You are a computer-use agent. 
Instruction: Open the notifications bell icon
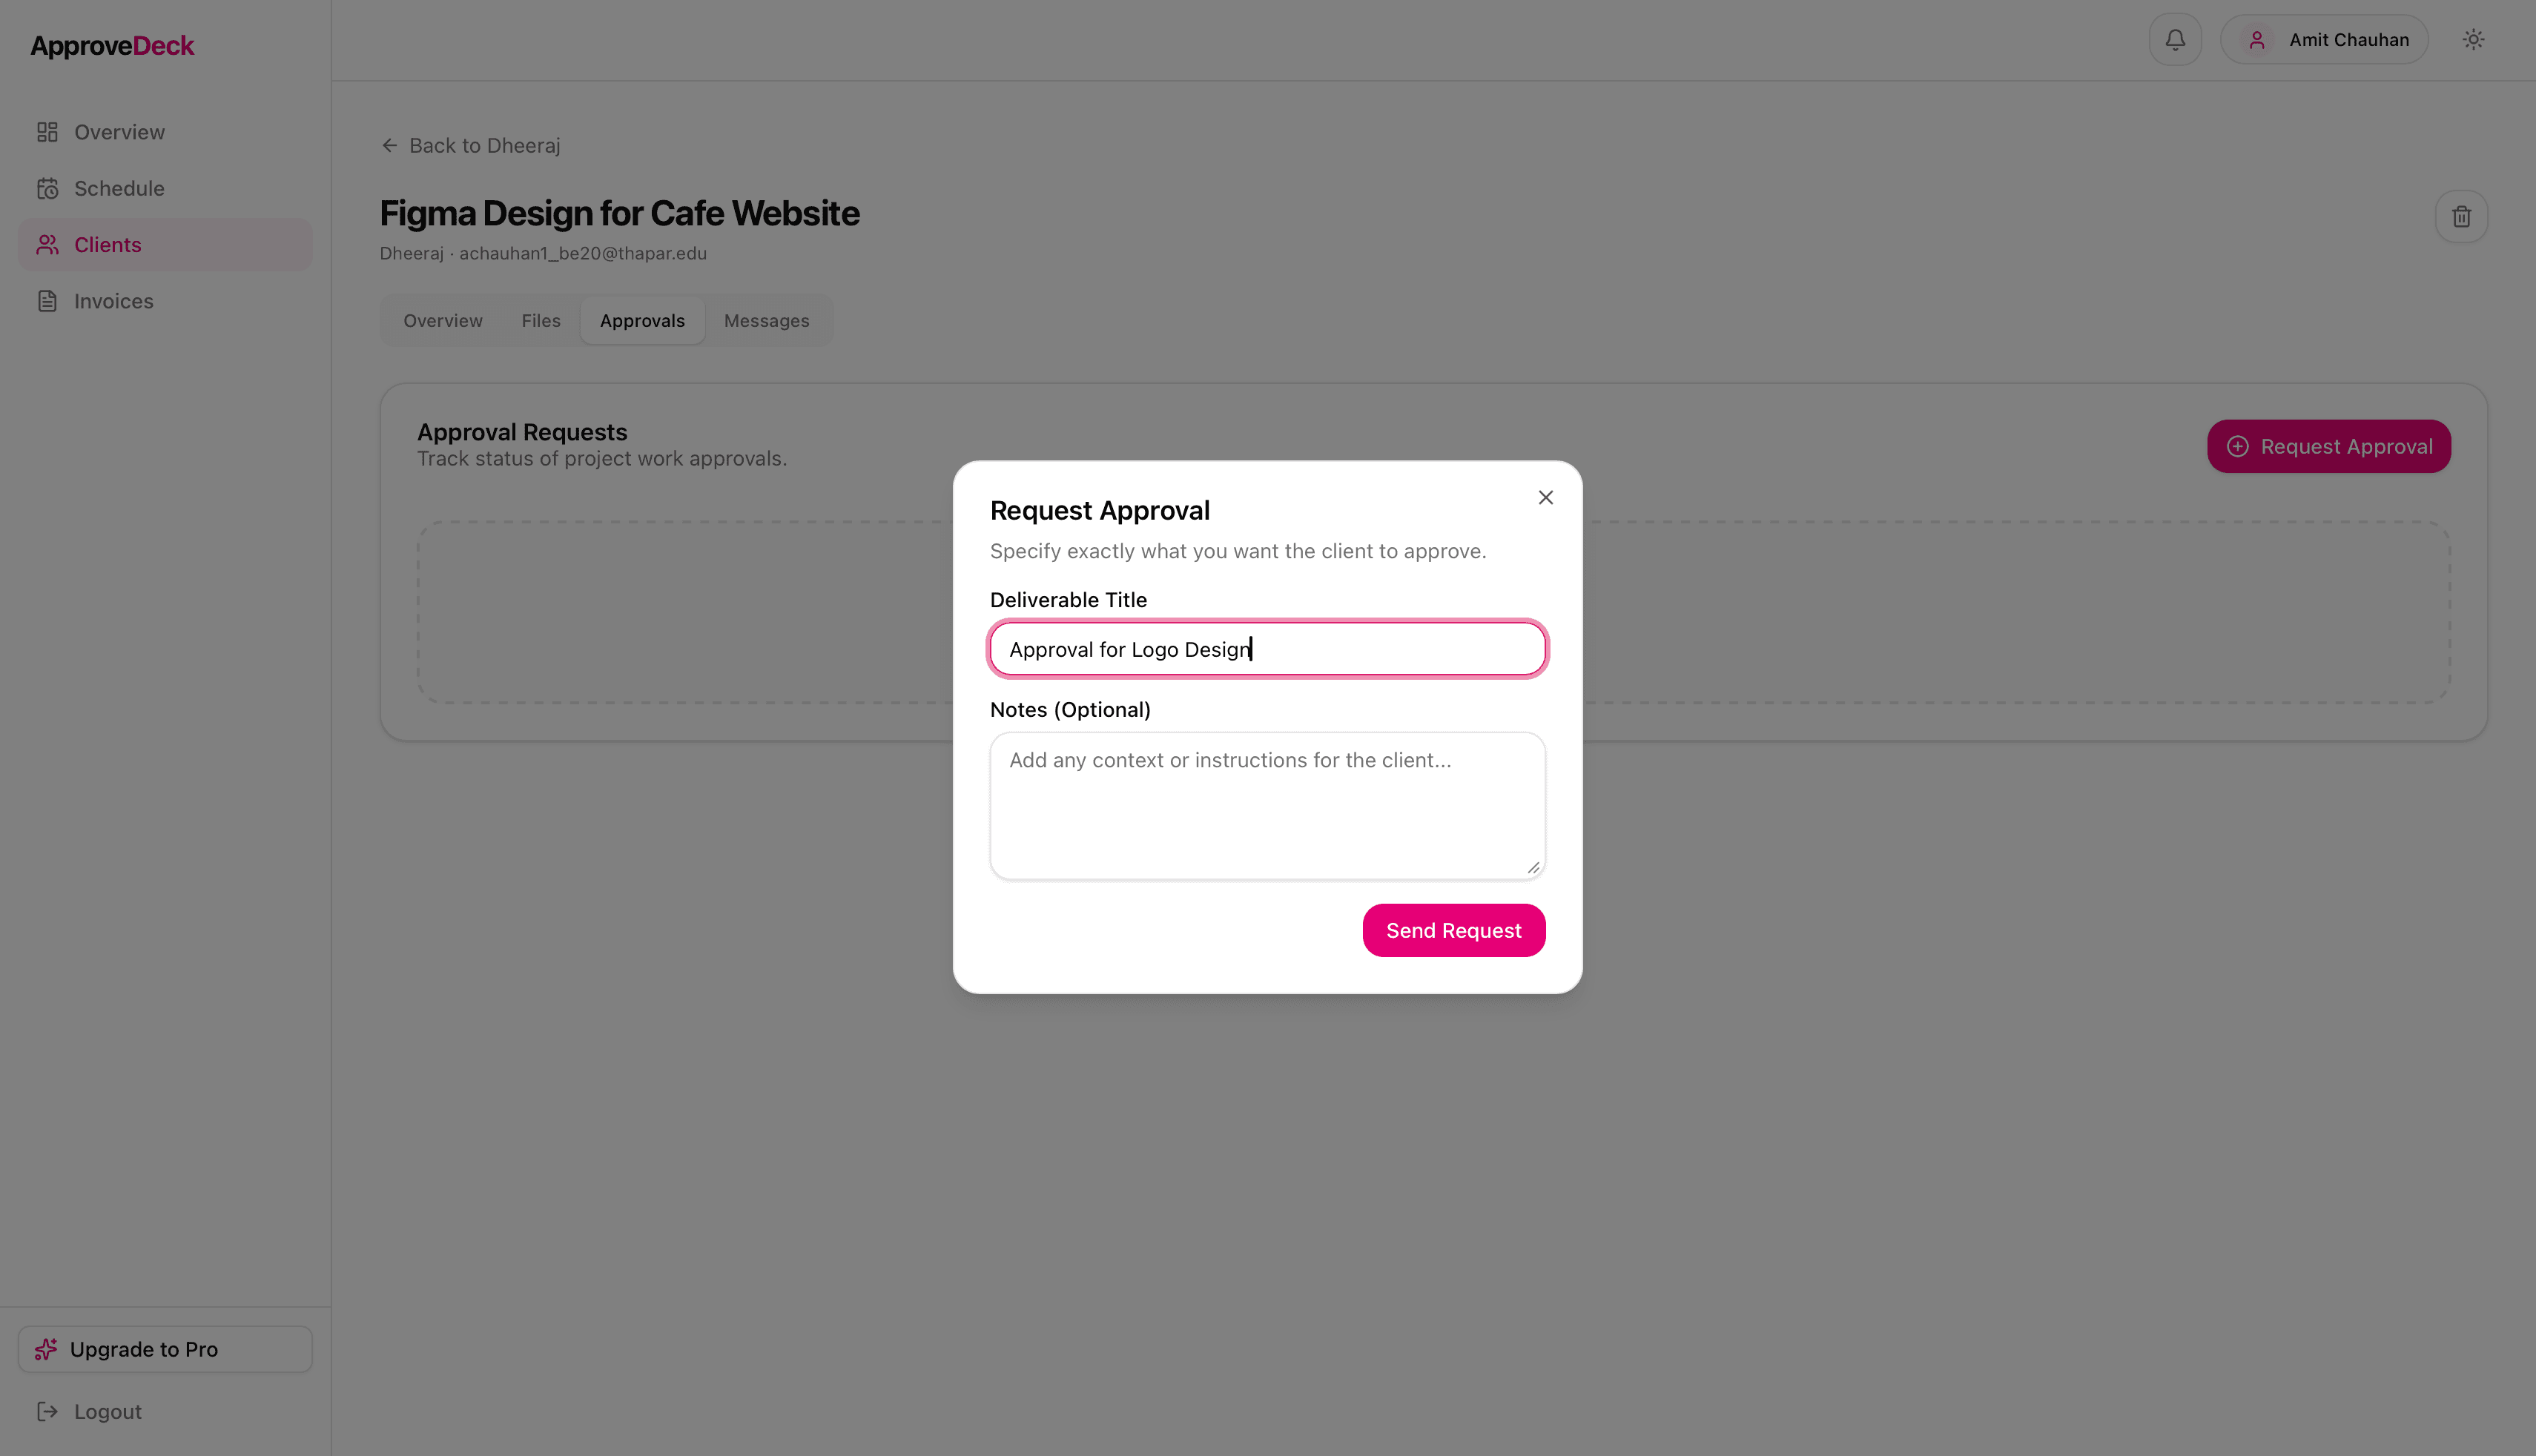(x=2175, y=39)
